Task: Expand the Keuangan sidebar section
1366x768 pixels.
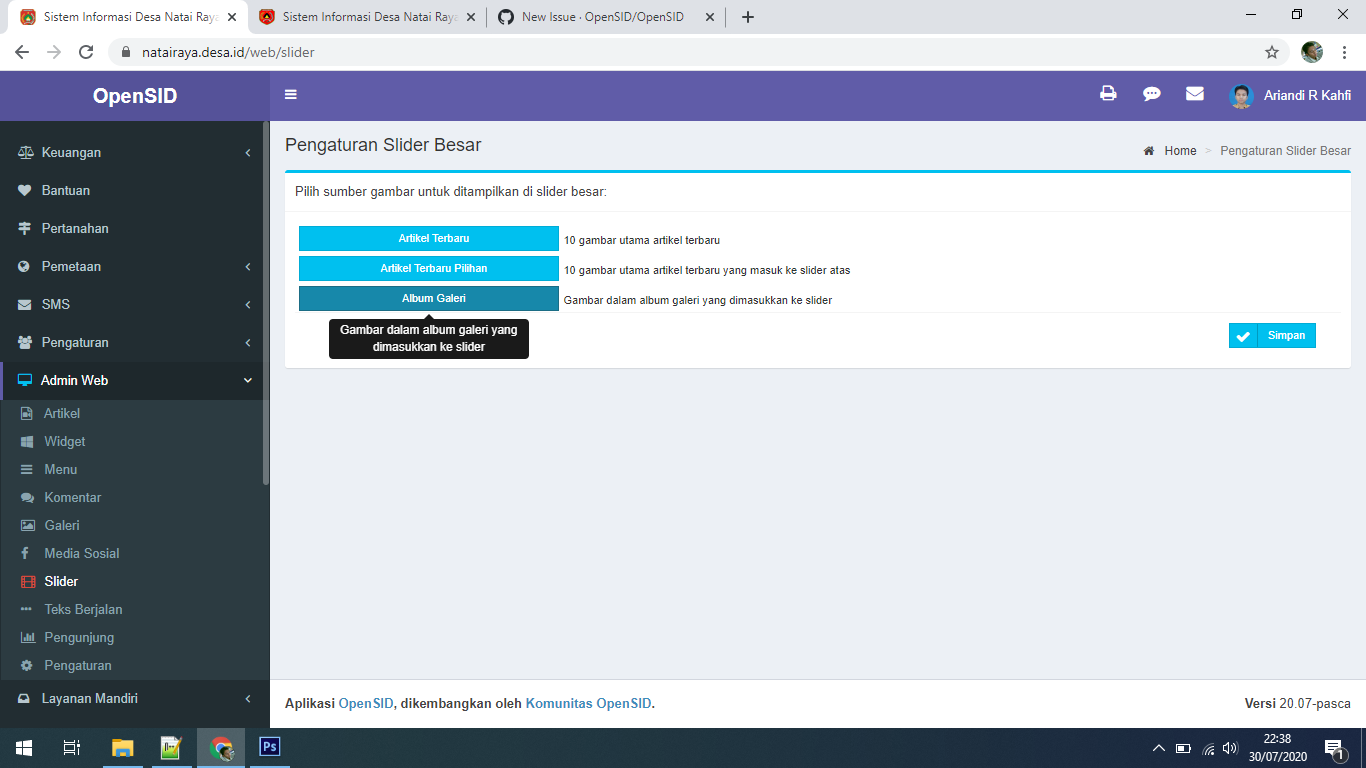Action: tap(133, 152)
